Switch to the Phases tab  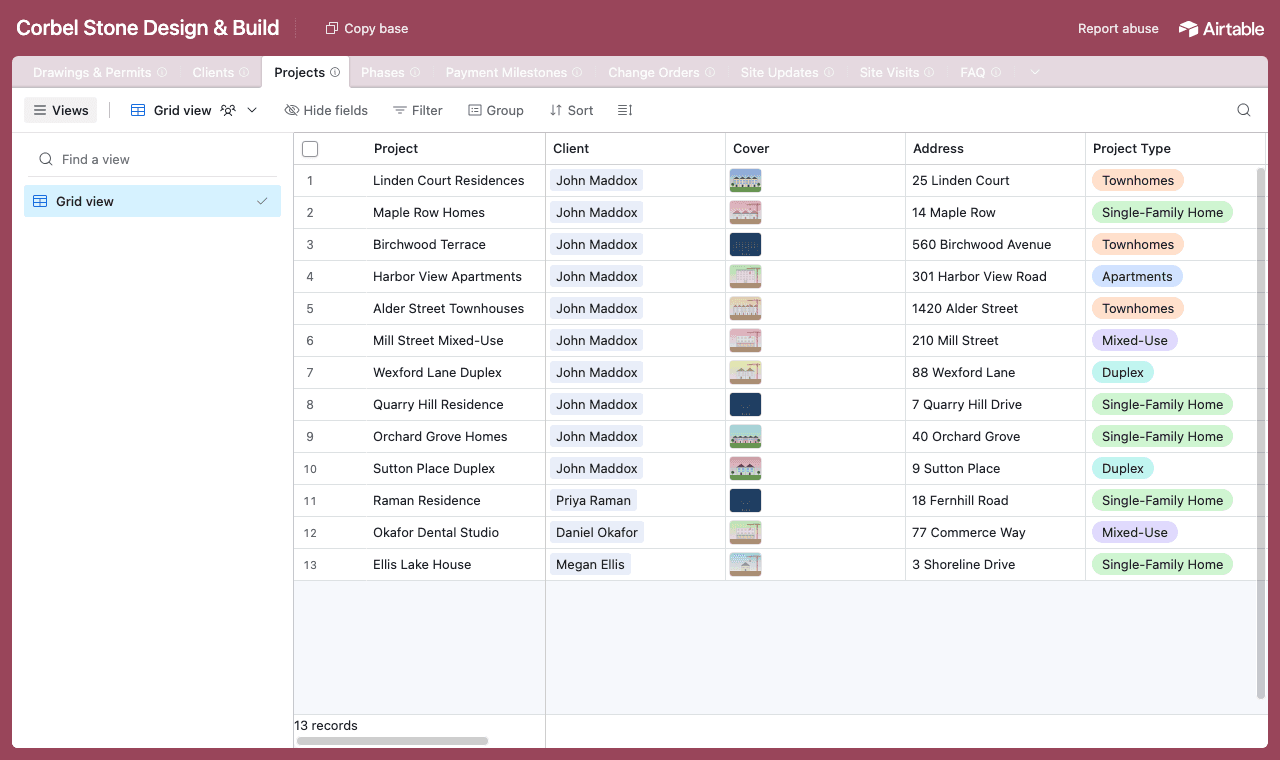click(383, 72)
